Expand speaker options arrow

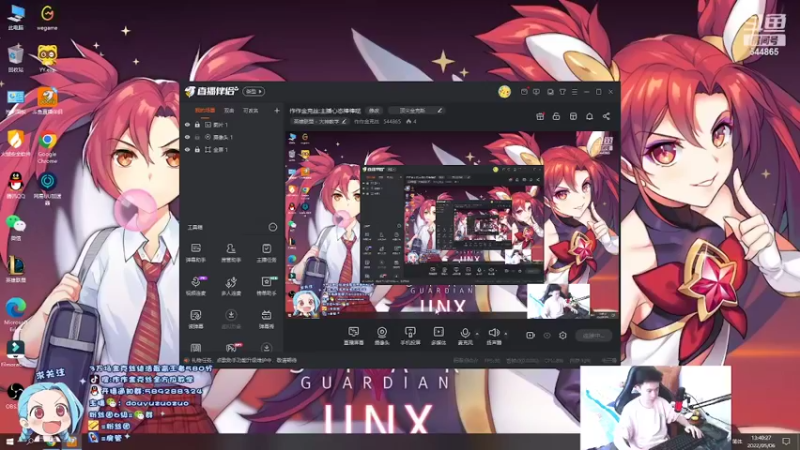pos(506,334)
